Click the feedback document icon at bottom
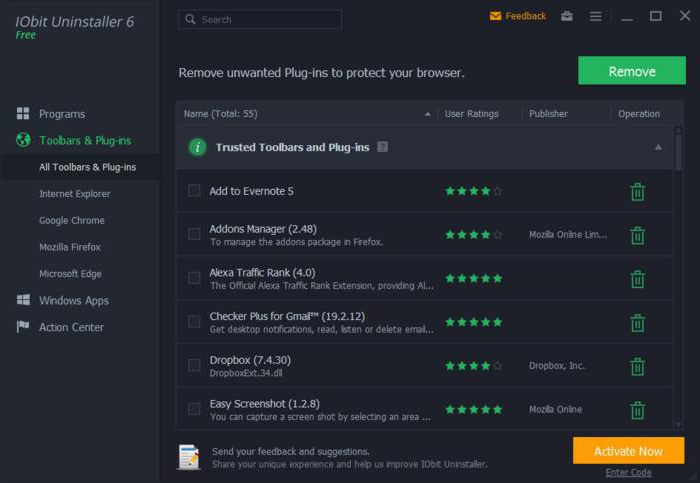Image resolution: width=700 pixels, height=483 pixels. click(x=189, y=457)
